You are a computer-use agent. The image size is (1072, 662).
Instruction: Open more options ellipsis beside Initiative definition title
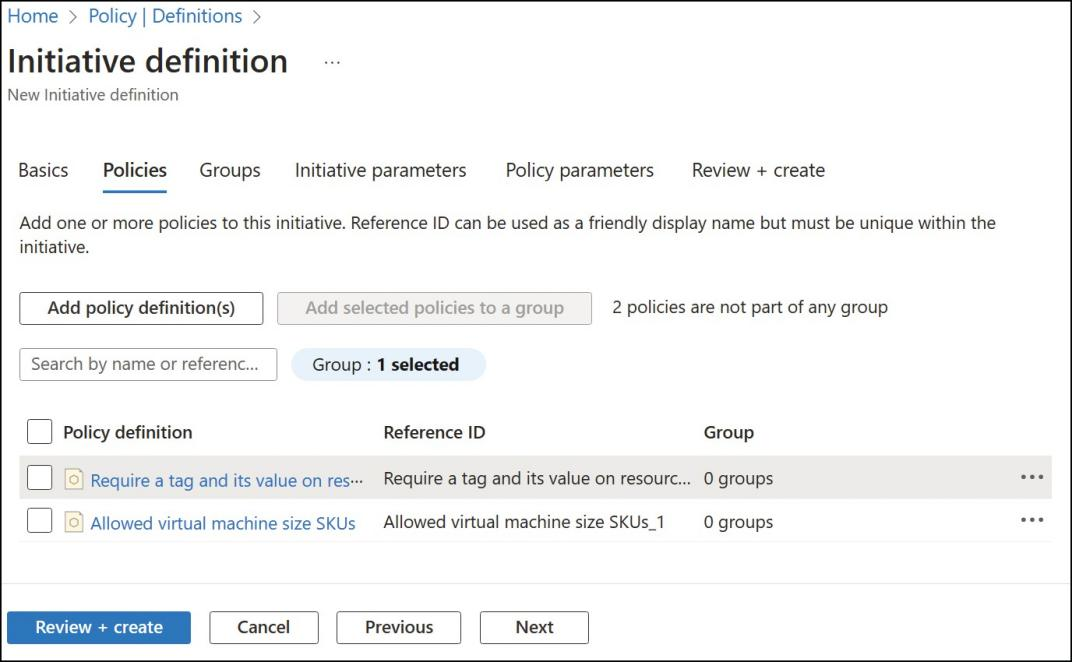(x=332, y=62)
